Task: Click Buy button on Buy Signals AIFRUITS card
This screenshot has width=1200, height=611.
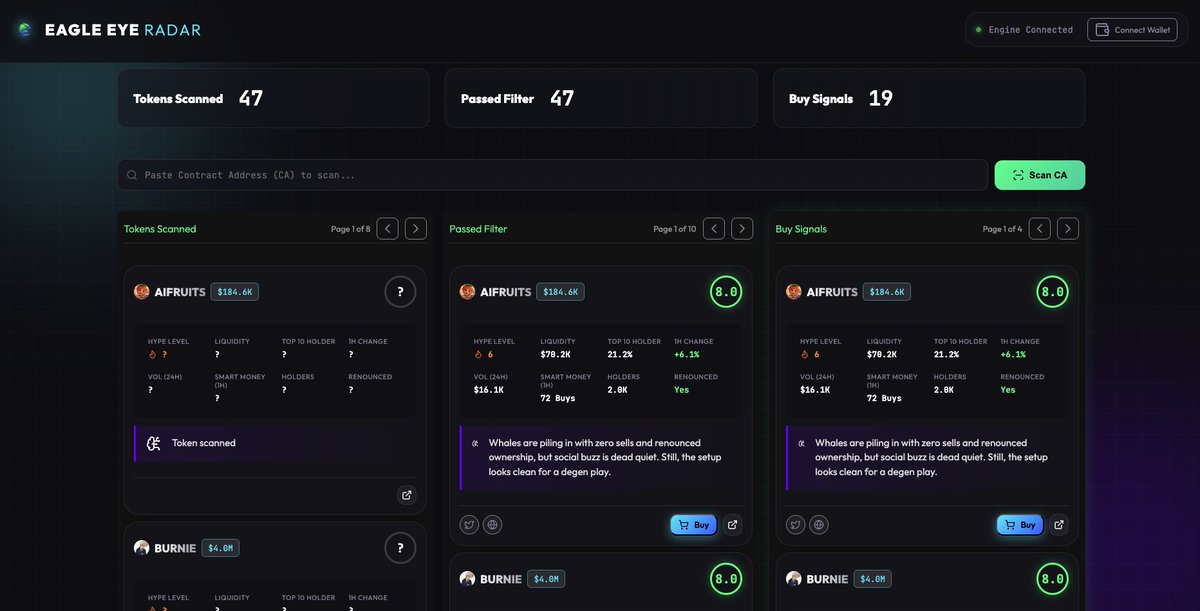Action: [1020, 525]
